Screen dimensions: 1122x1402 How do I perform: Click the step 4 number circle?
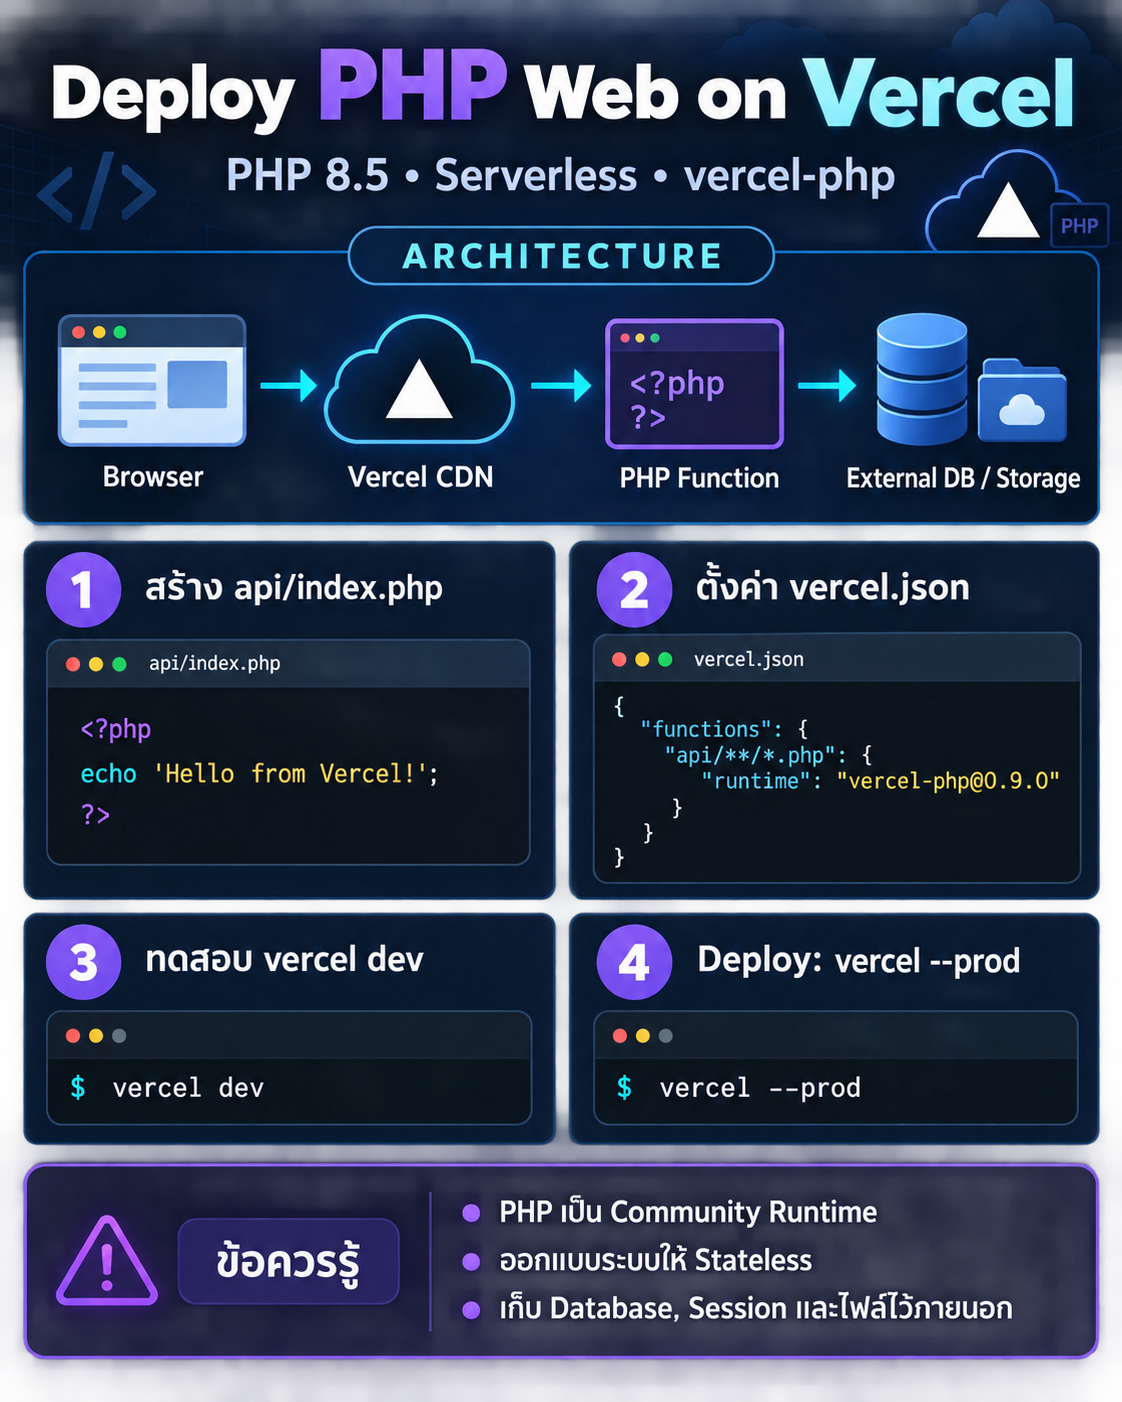tap(634, 962)
